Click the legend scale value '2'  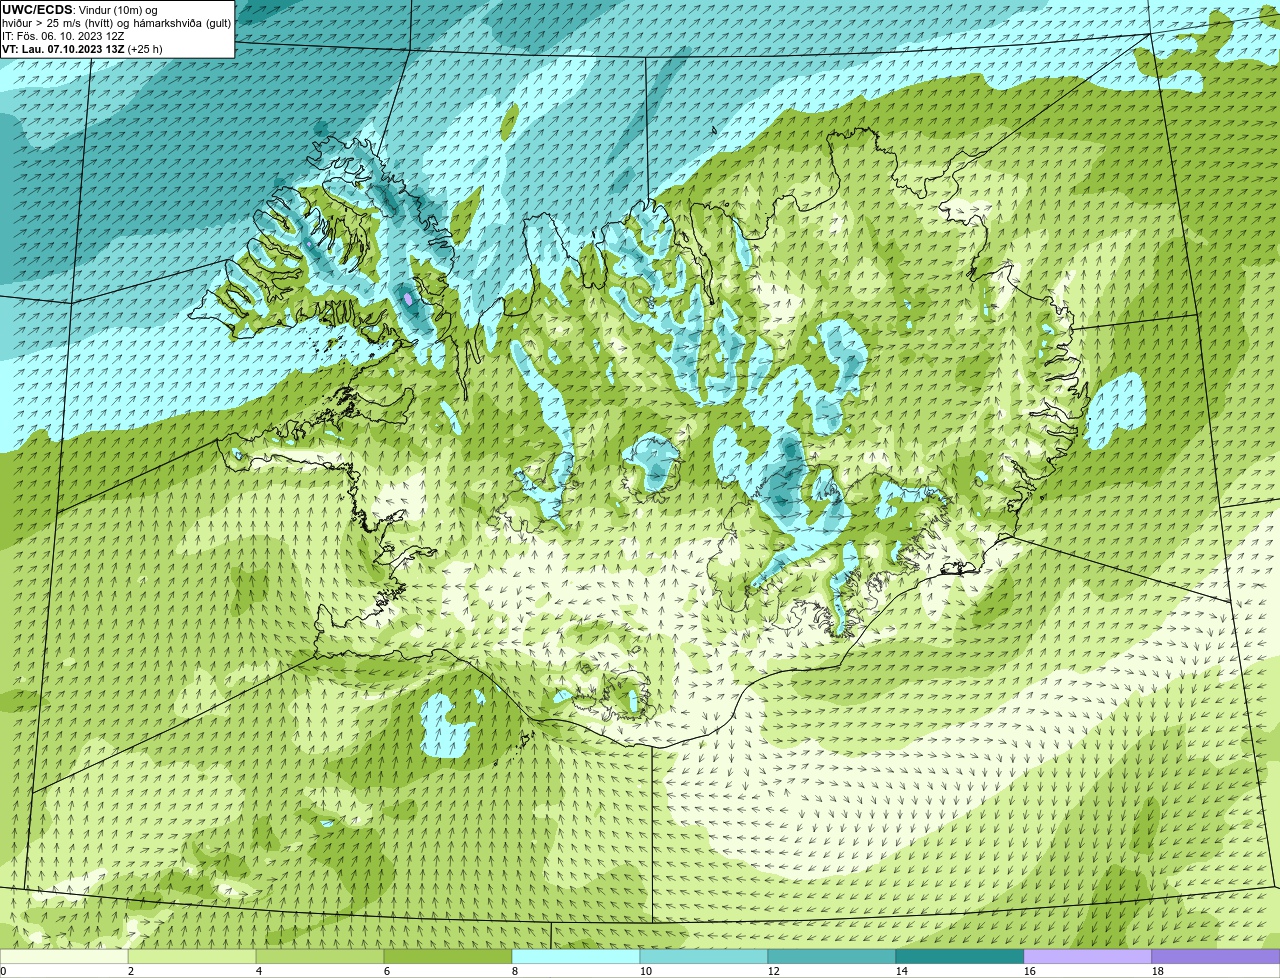point(131,971)
